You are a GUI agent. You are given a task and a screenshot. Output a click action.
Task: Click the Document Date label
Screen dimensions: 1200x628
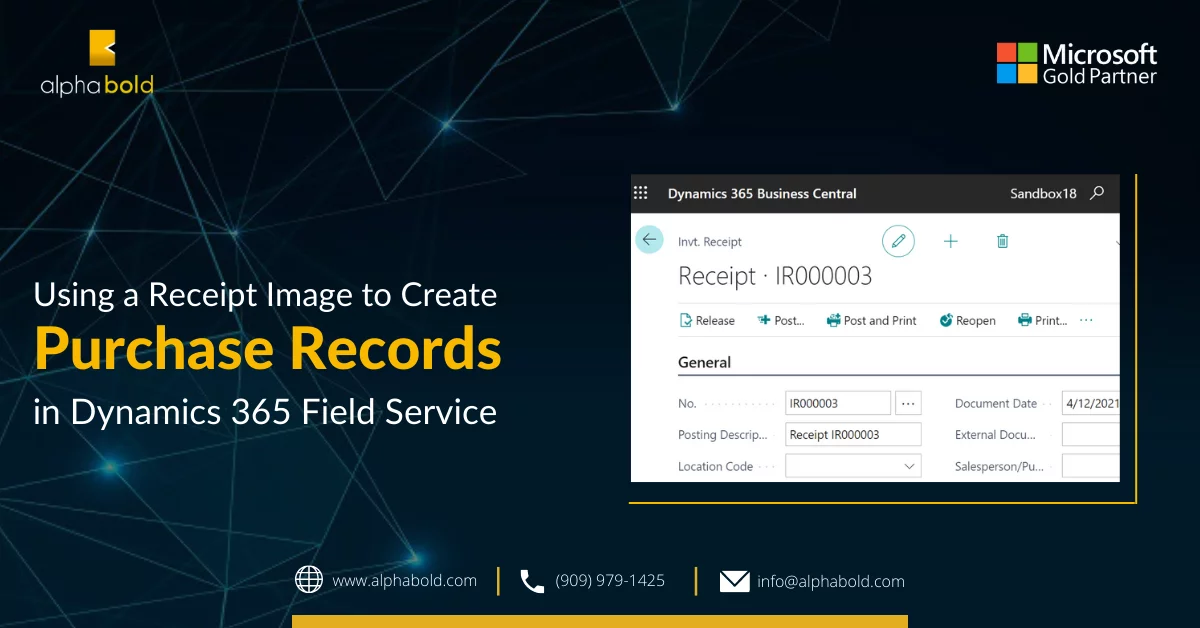996,403
